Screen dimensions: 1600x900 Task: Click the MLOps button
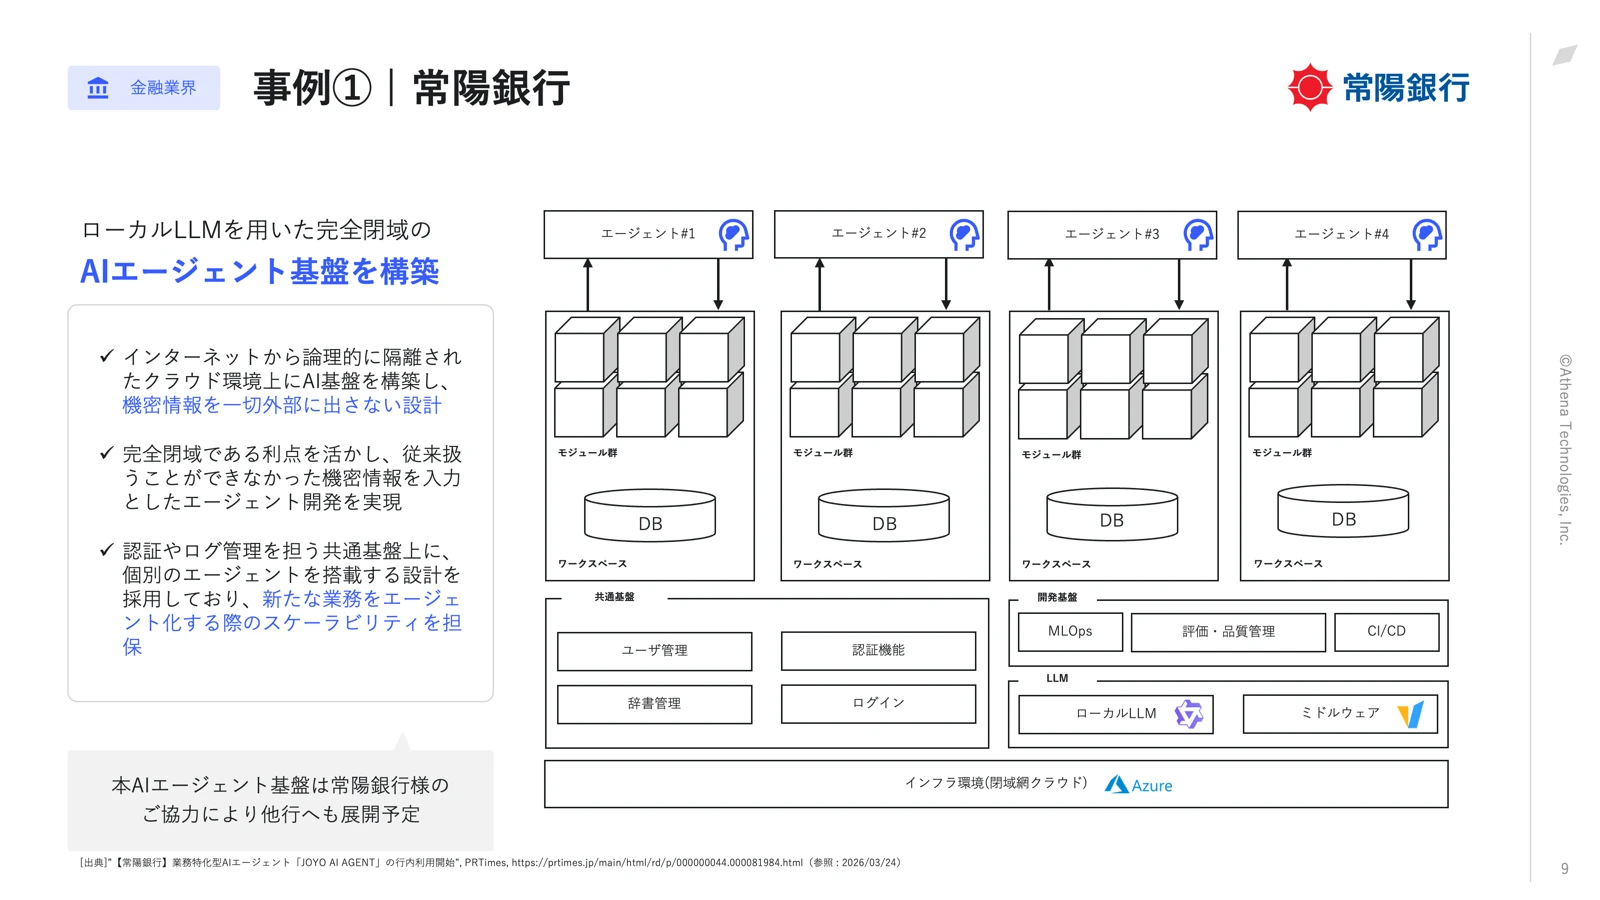1069,631
